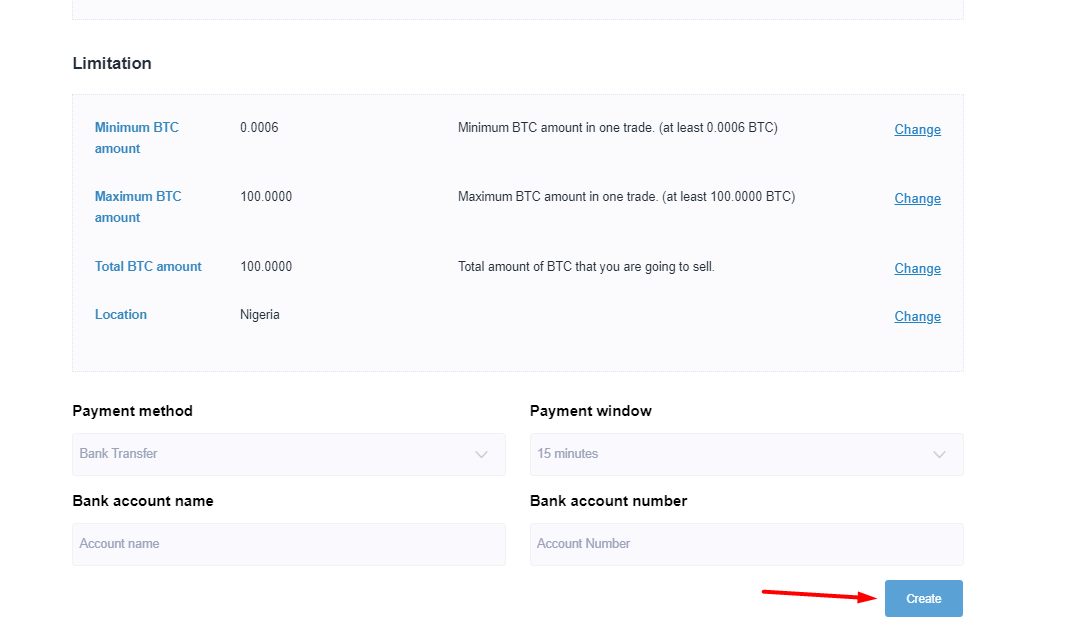This screenshot has width=1073, height=629.
Task: Click Change link for Maximum BTC amount
Action: (x=917, y=199)
